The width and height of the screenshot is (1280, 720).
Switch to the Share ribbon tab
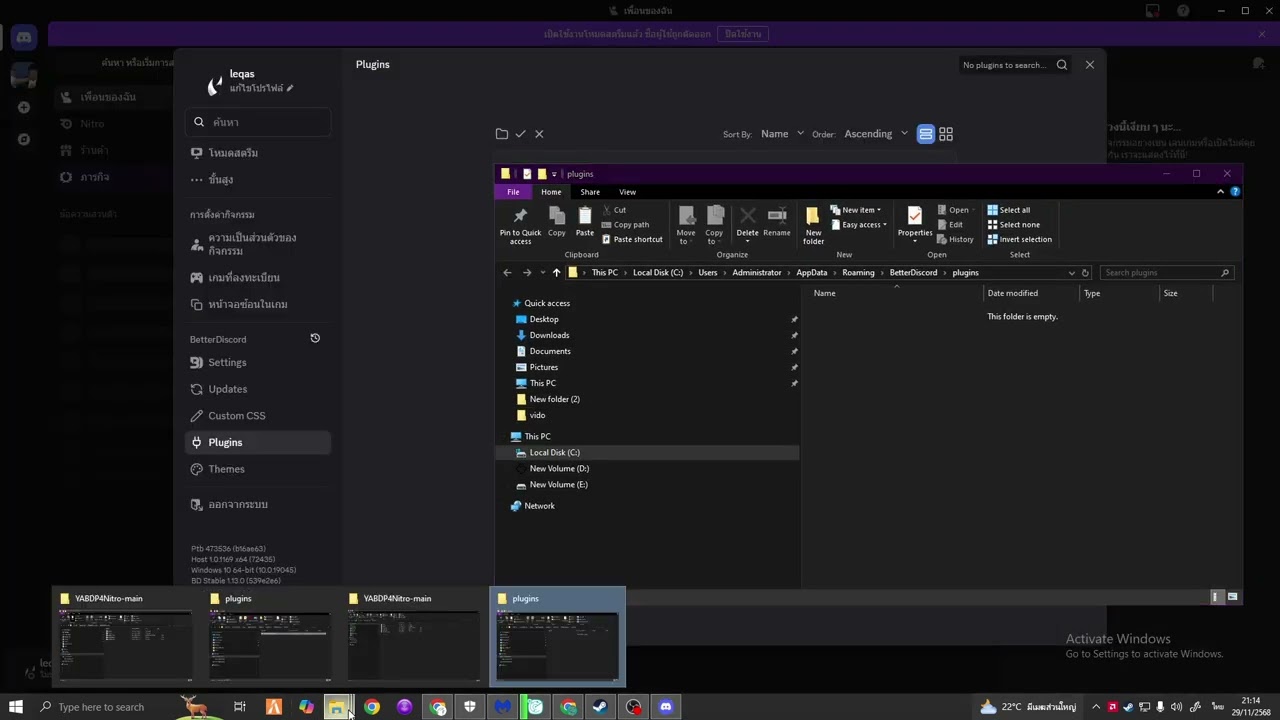590,192
